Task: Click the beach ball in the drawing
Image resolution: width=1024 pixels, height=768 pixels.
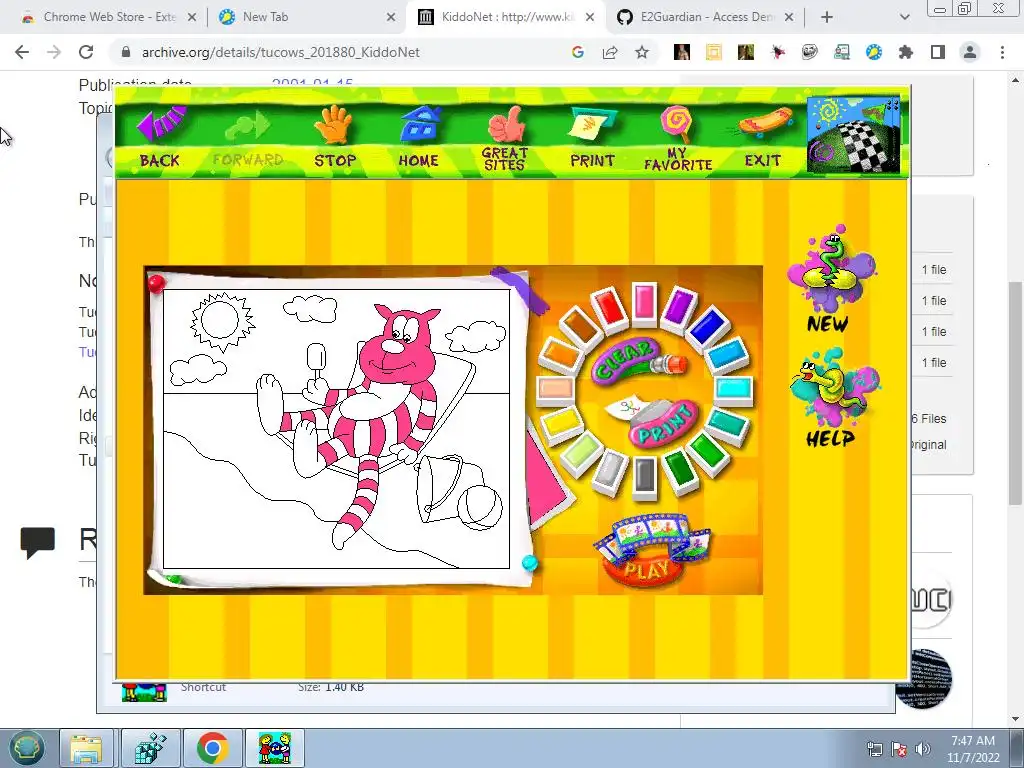Action: (480, 507)
